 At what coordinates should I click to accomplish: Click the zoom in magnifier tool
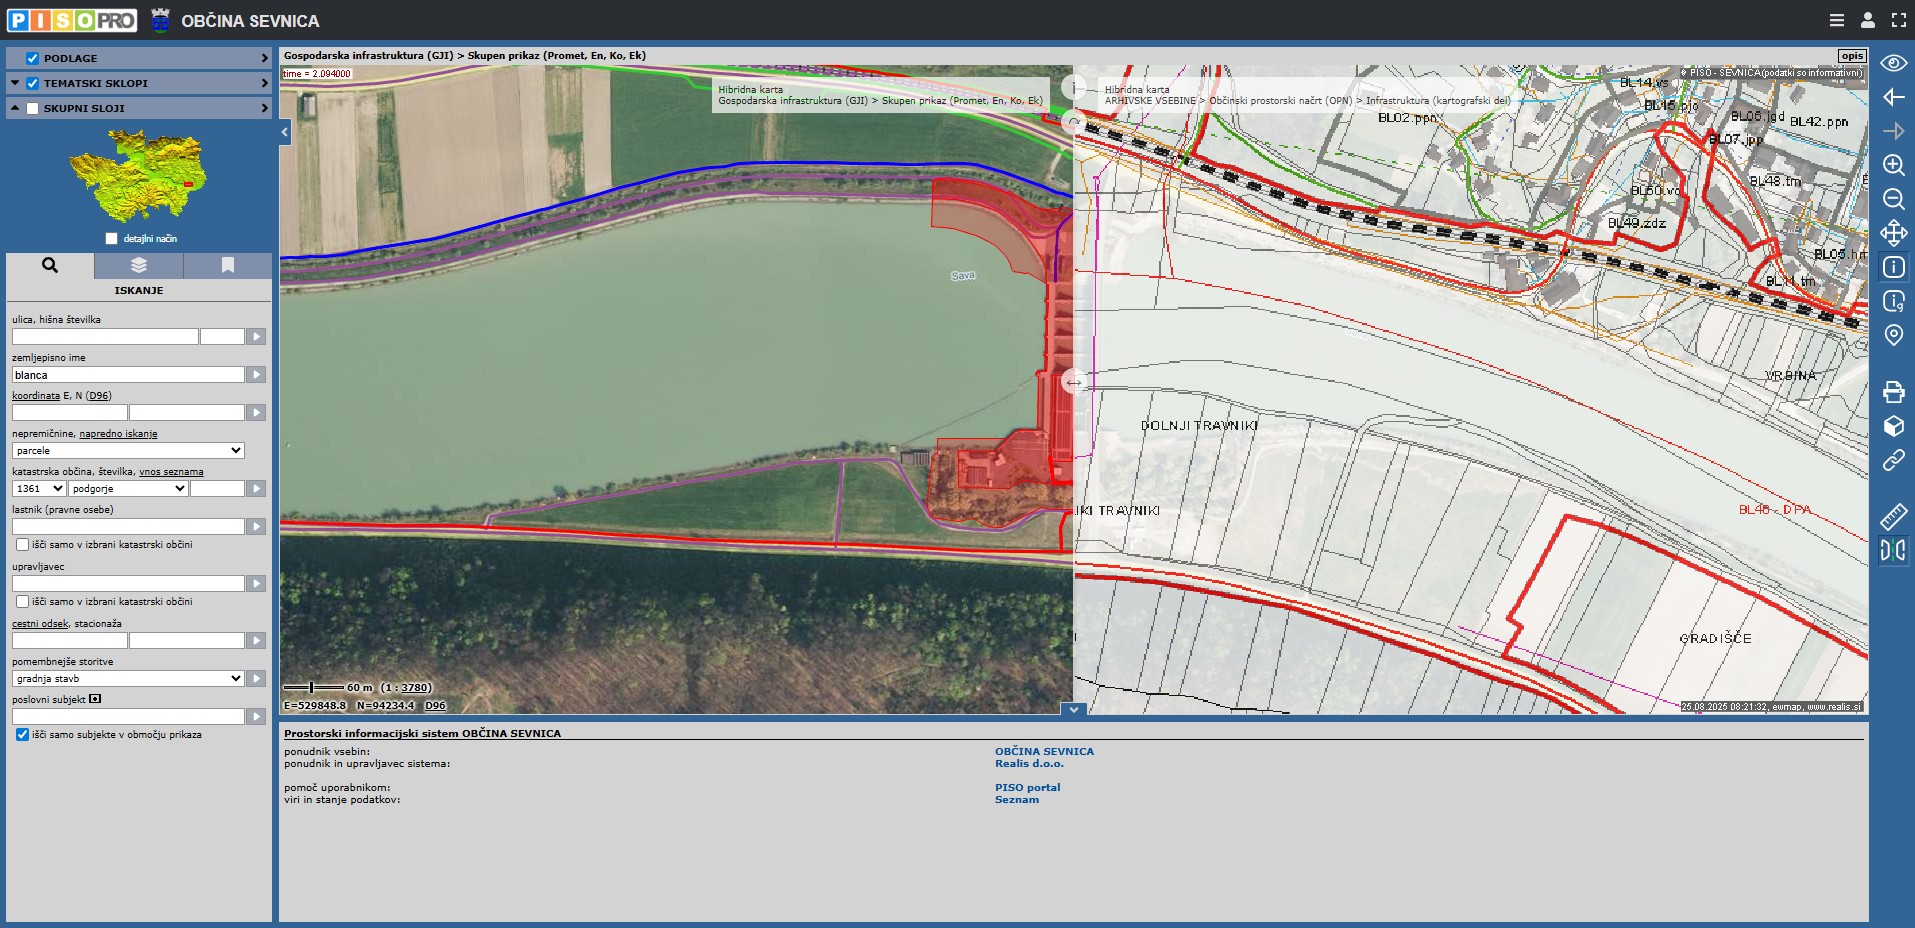[1893, 165]
